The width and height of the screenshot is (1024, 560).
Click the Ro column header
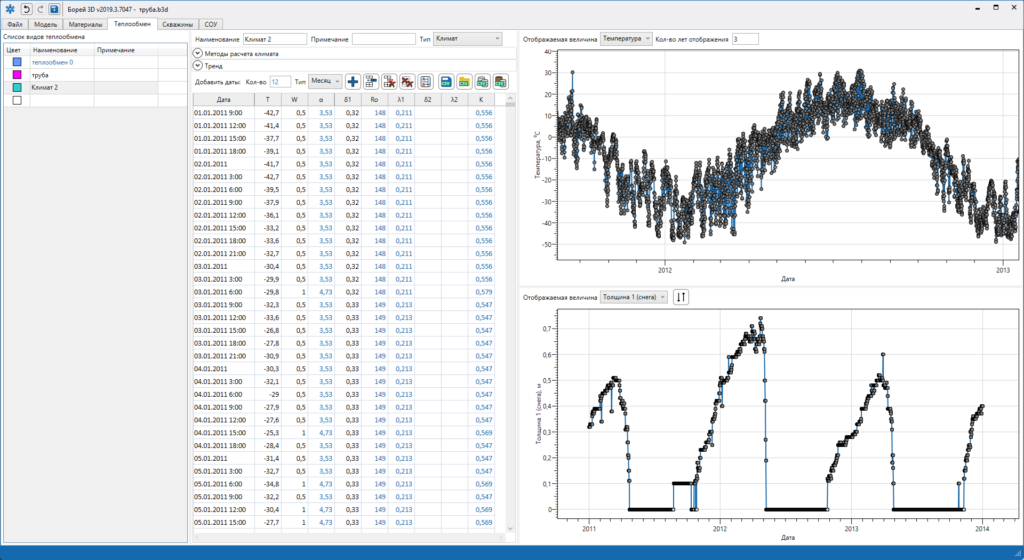coord(374,99)
